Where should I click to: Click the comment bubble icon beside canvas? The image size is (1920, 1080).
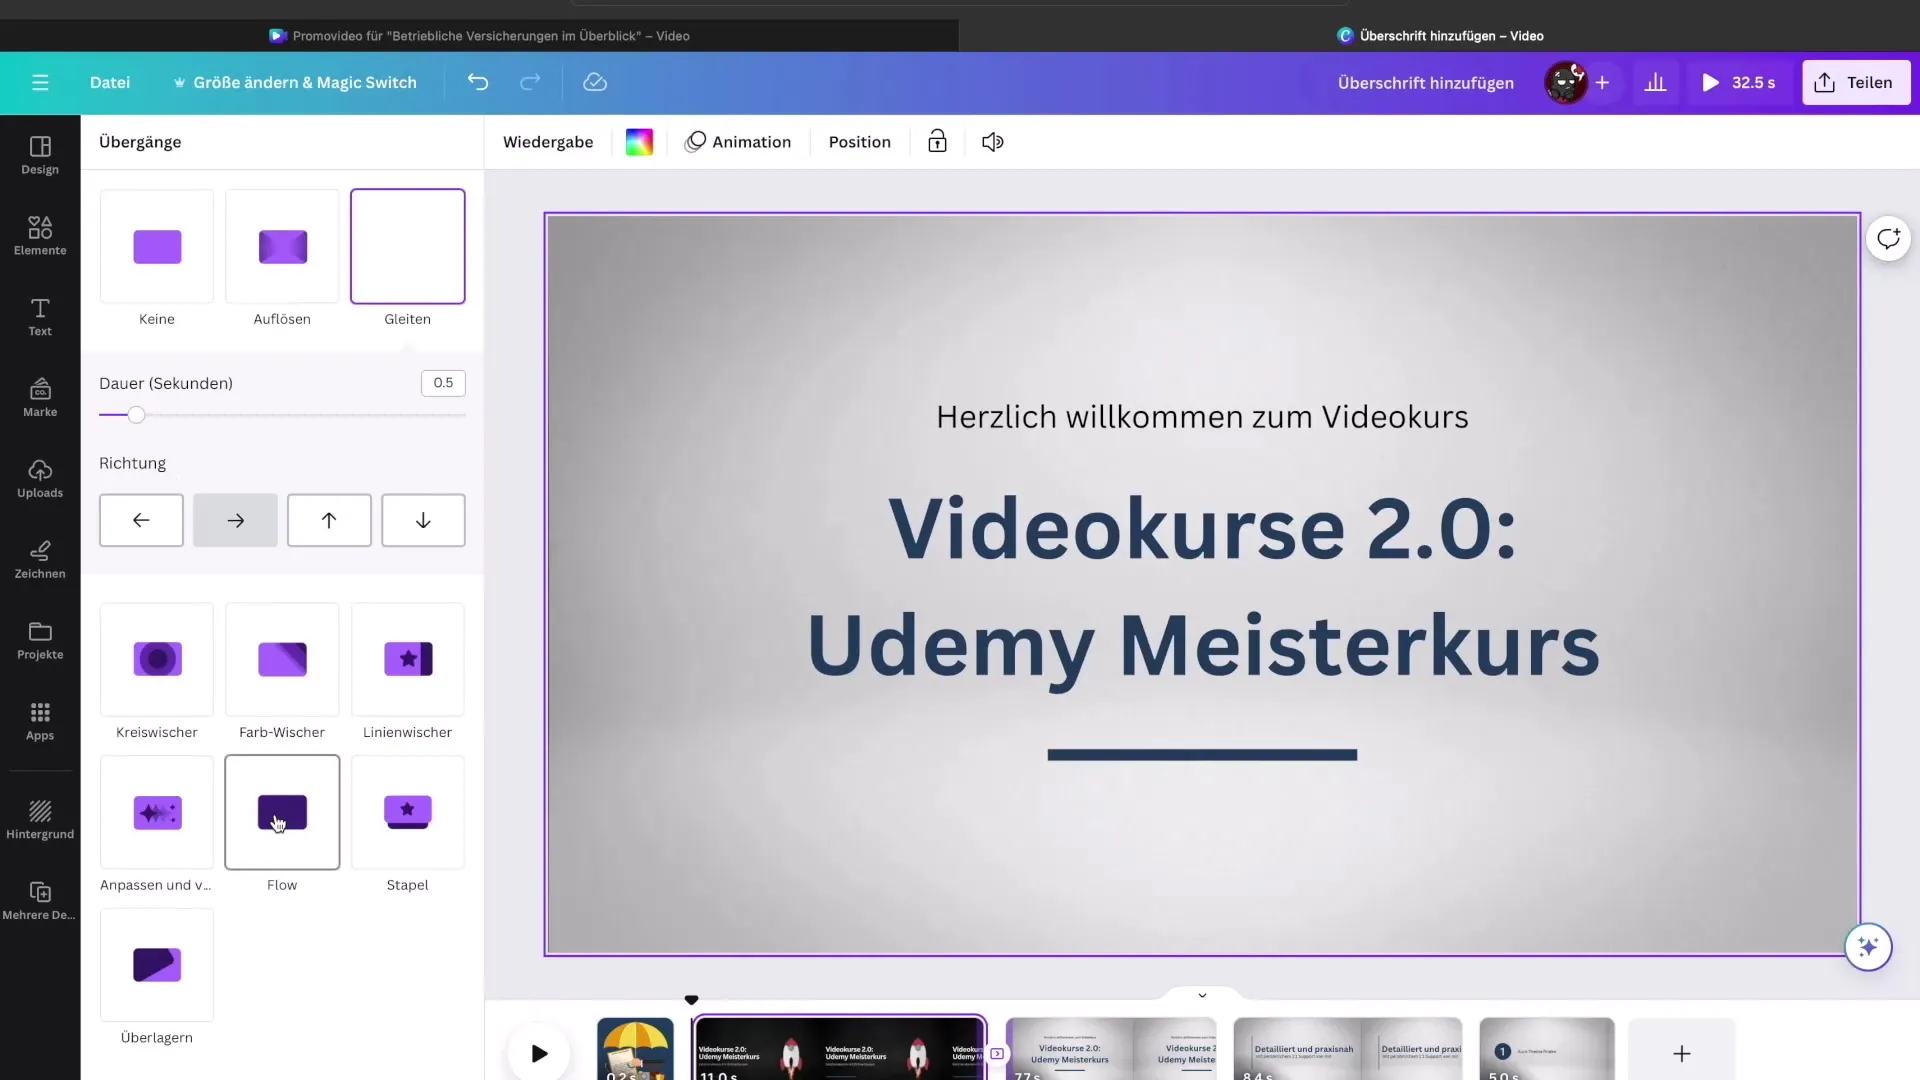1888,239
